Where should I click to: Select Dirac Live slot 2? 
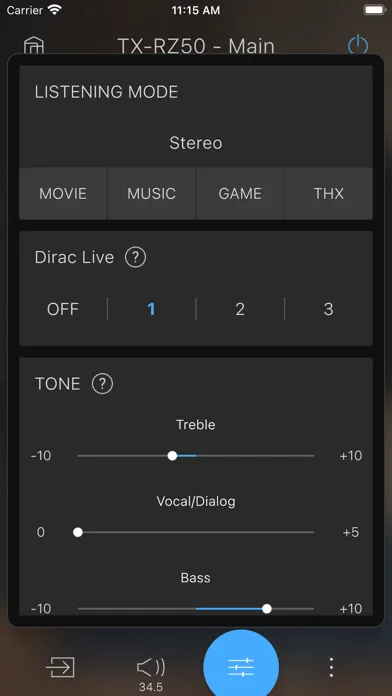tap(240, 309)
